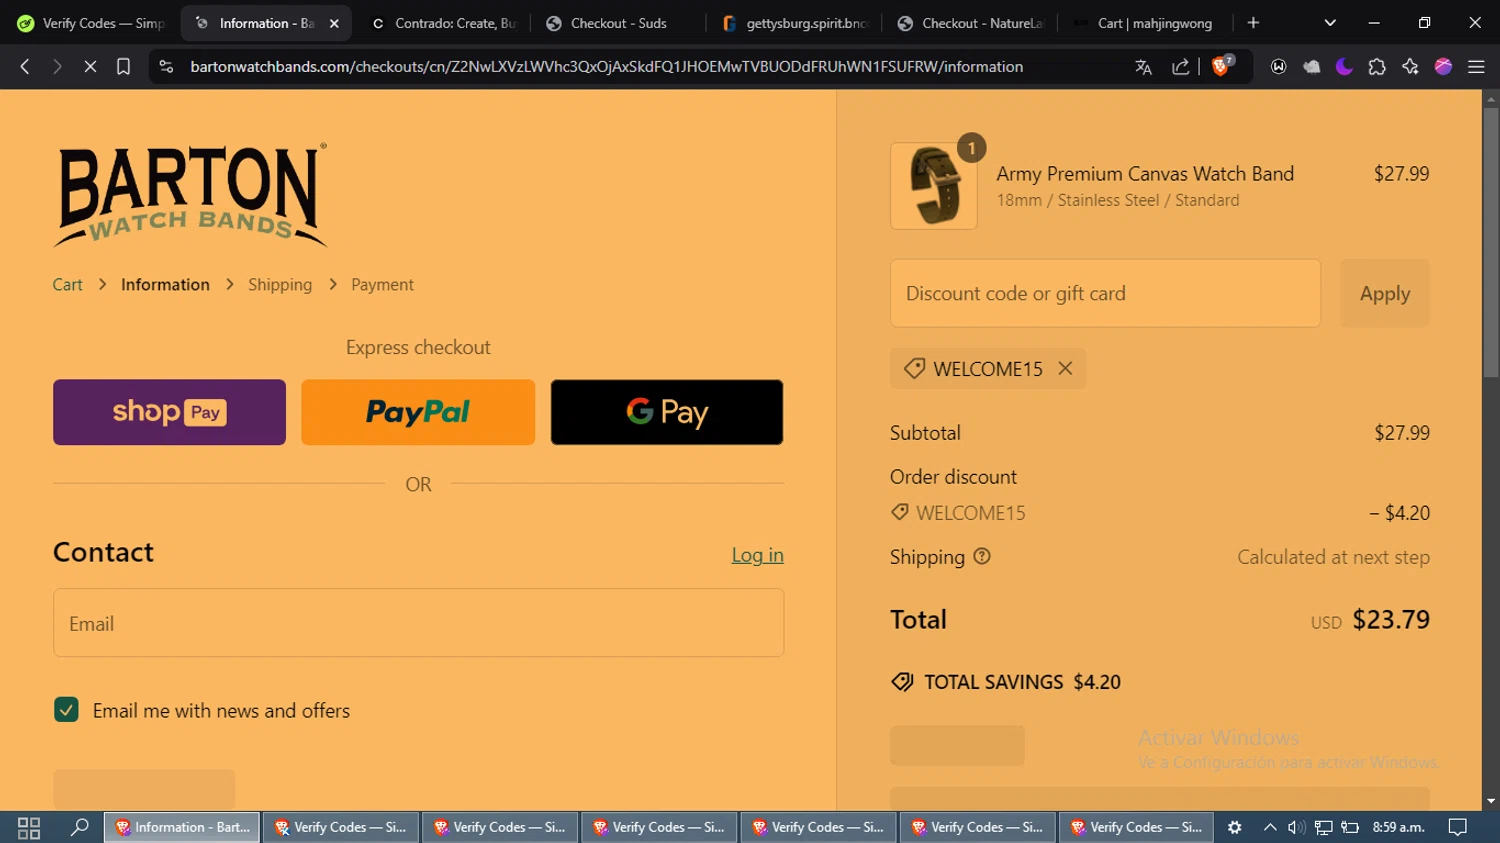
Task: Go back to previous page
Action: (x=25, y=67)
